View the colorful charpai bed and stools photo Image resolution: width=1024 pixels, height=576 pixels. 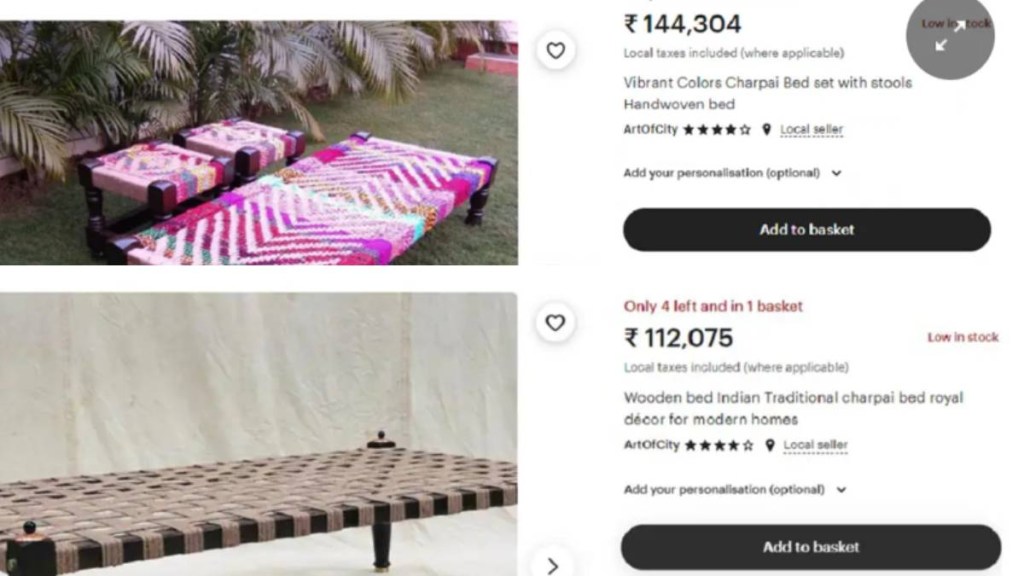pos(258,143)
